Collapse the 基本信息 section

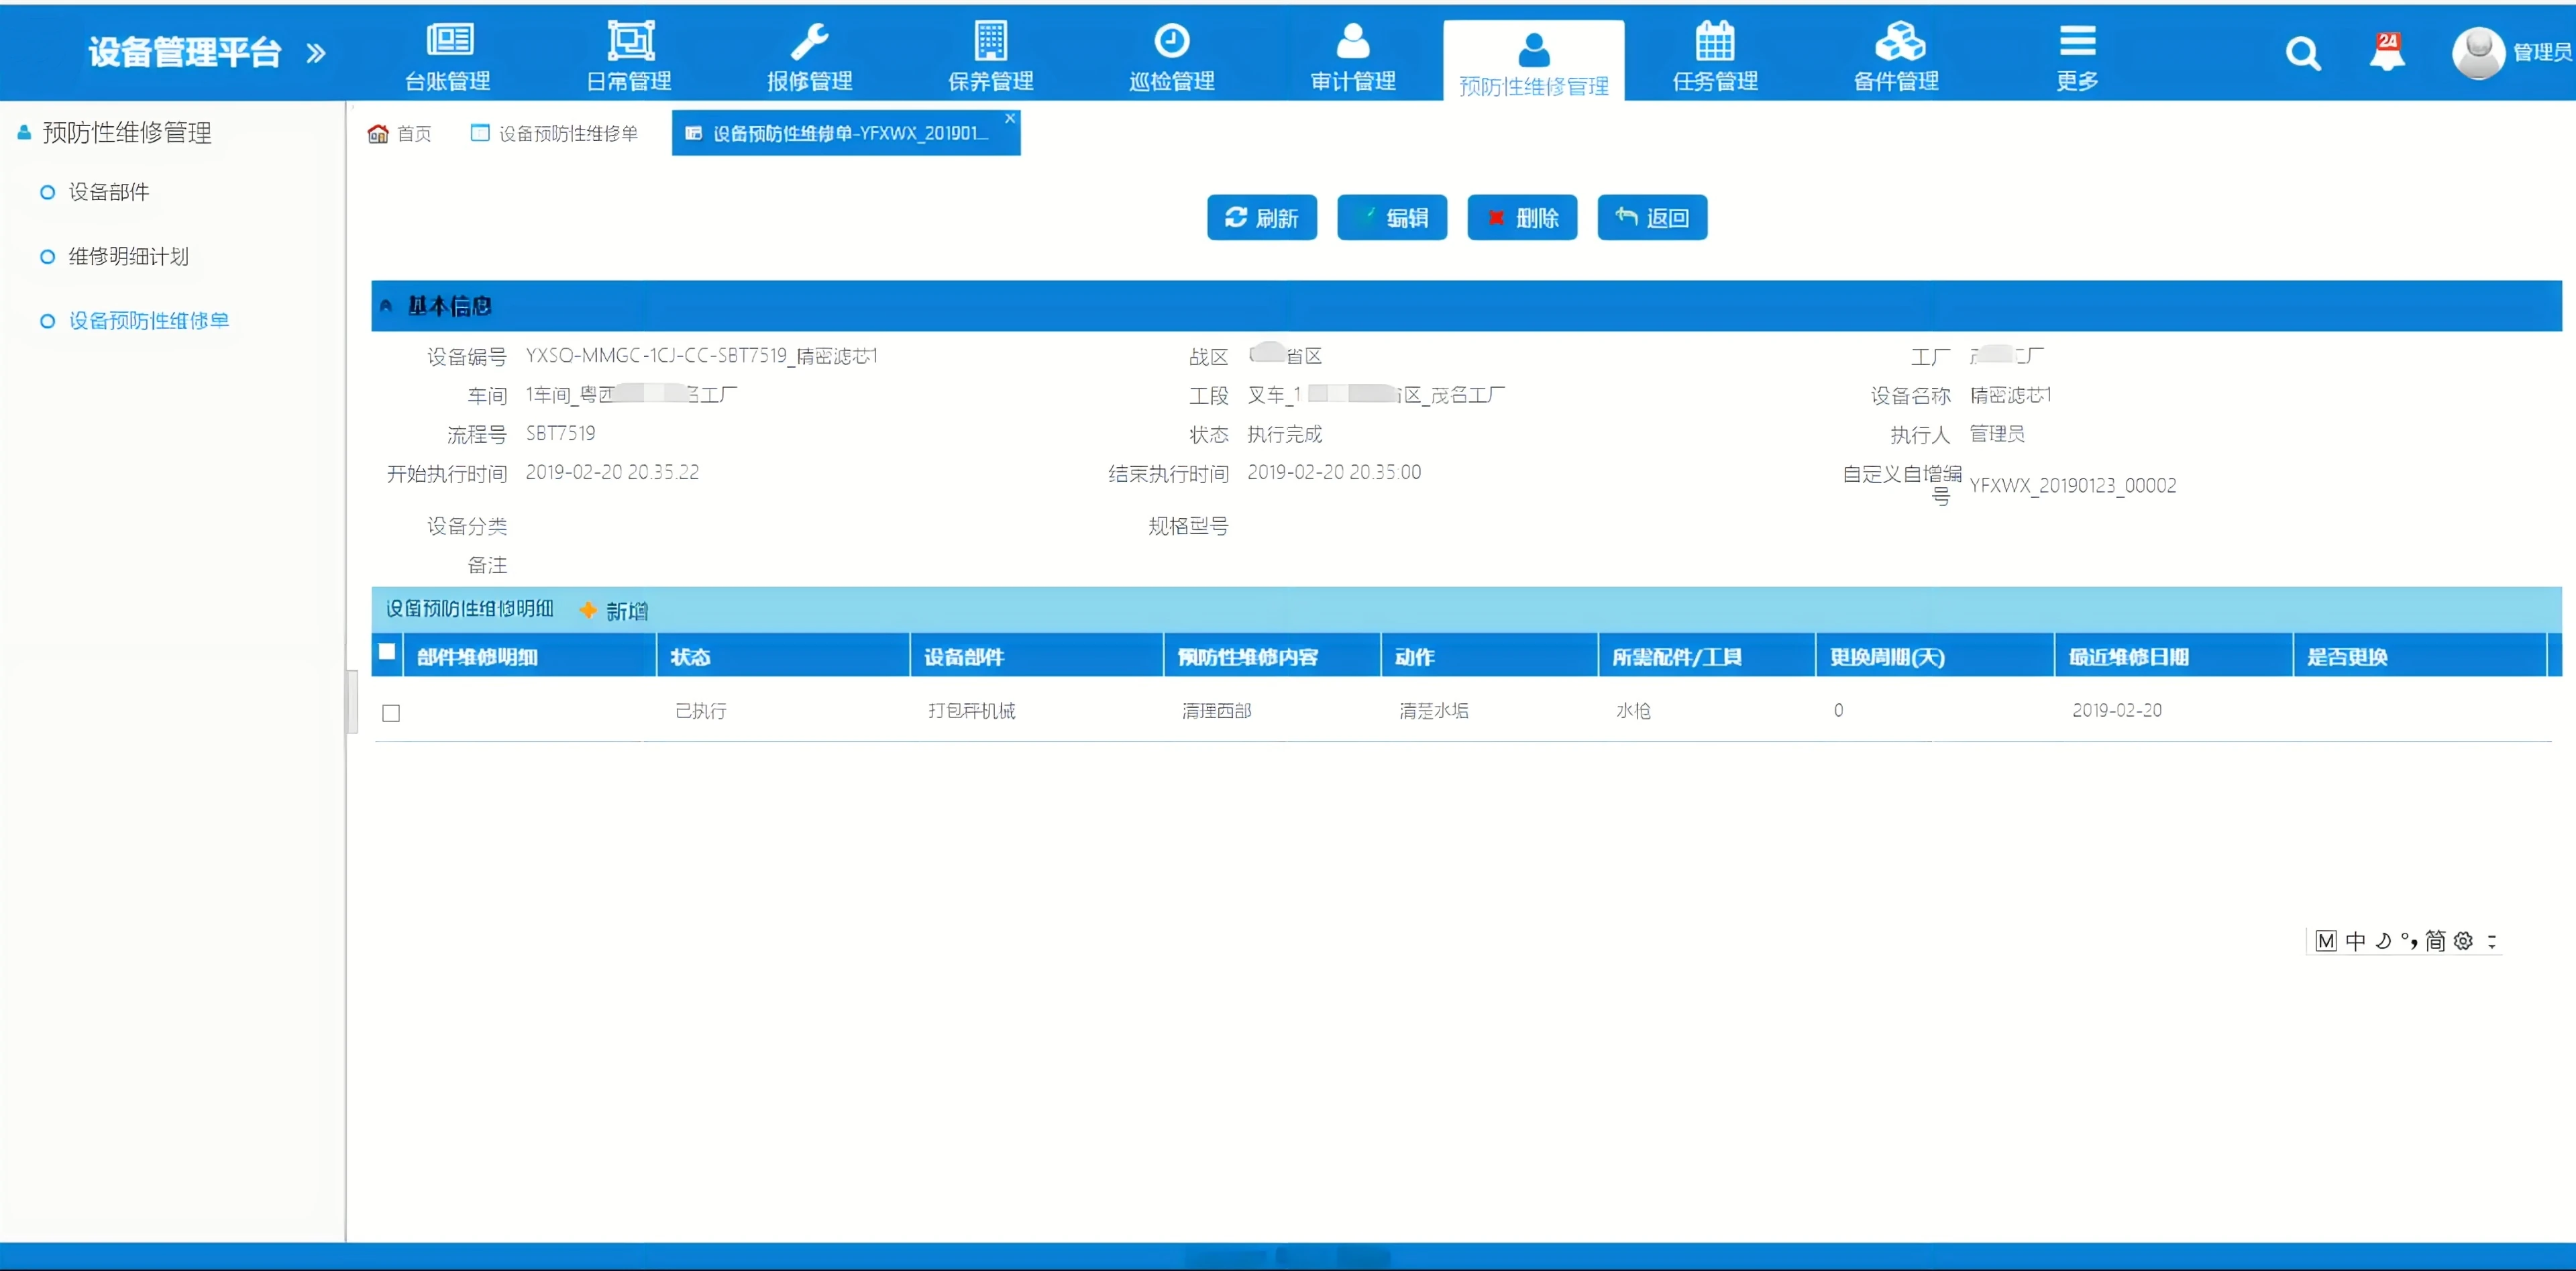click(386, 306)
